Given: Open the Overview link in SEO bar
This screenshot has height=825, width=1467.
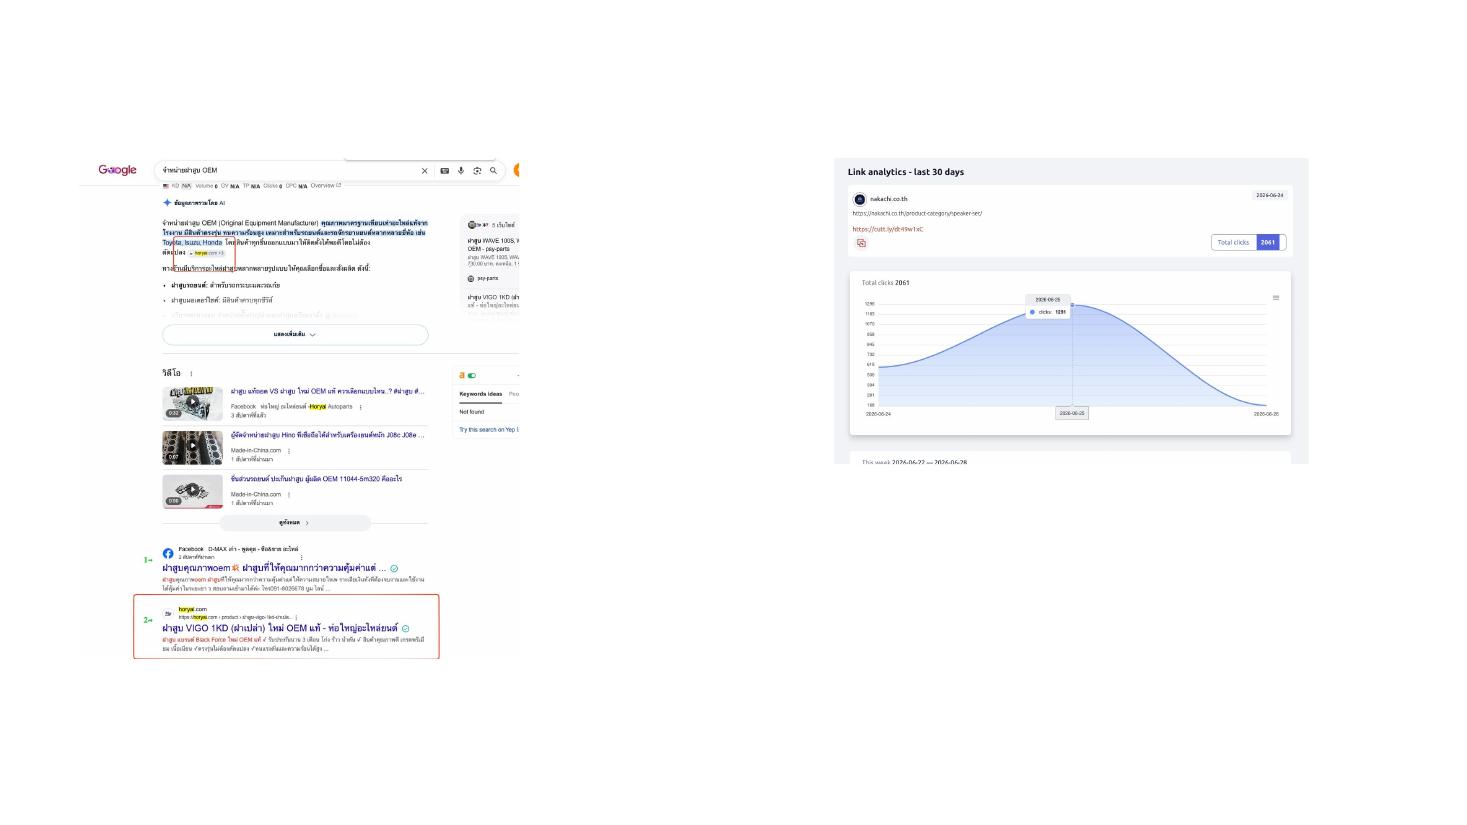Looking at the screenshot, I should click(x=326, y=185).
